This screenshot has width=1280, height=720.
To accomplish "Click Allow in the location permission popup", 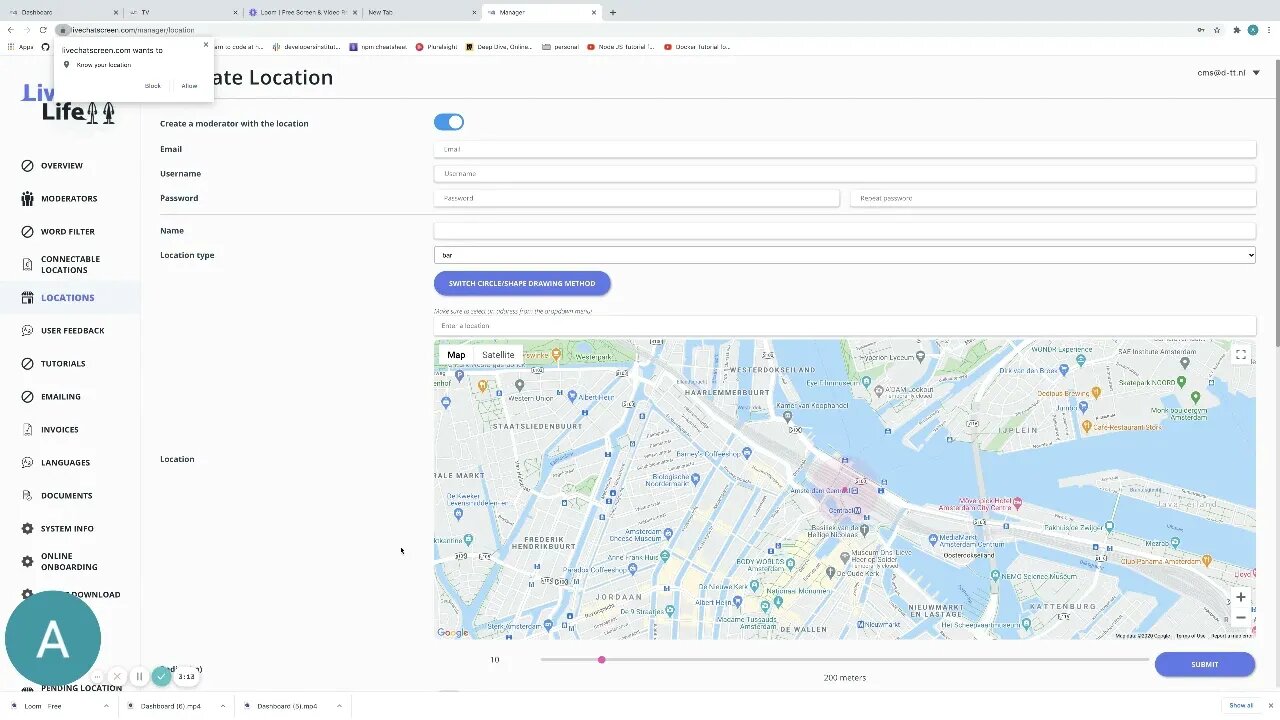I will (189, 86).
